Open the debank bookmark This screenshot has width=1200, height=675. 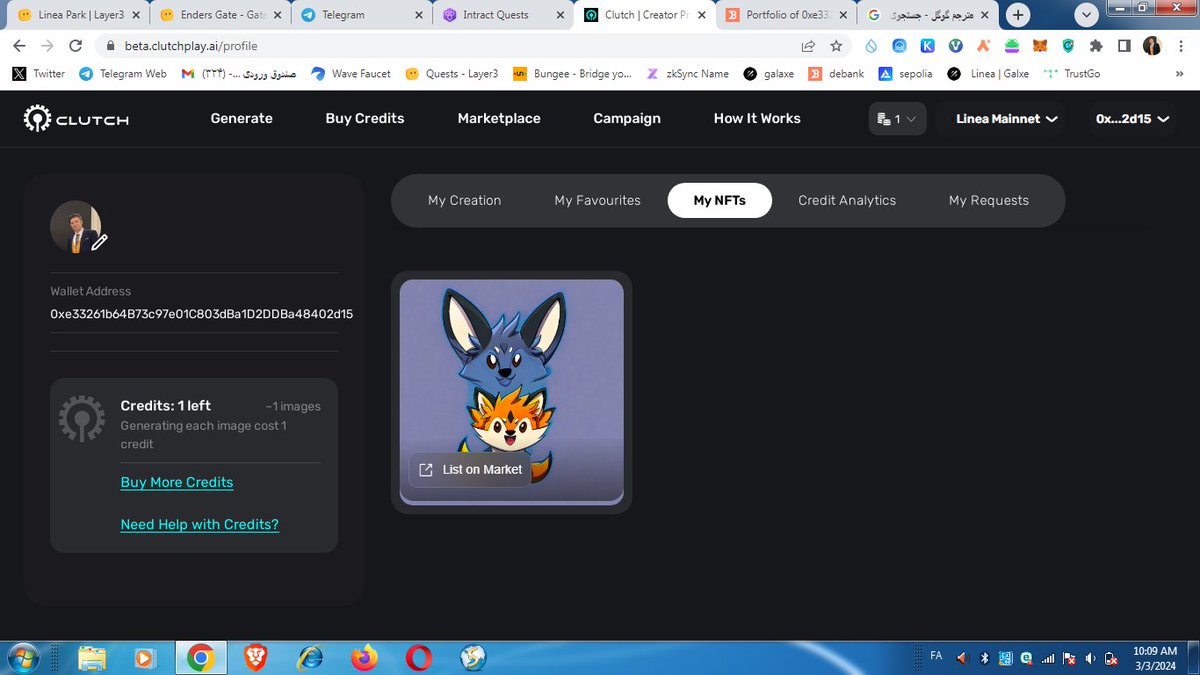click(837, 73)
